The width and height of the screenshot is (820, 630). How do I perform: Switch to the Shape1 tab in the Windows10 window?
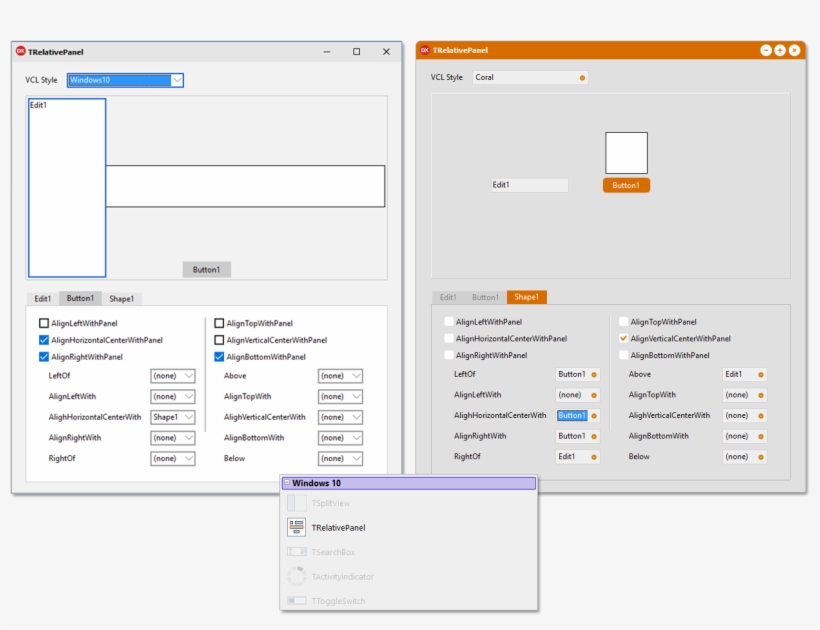point(122,297)
